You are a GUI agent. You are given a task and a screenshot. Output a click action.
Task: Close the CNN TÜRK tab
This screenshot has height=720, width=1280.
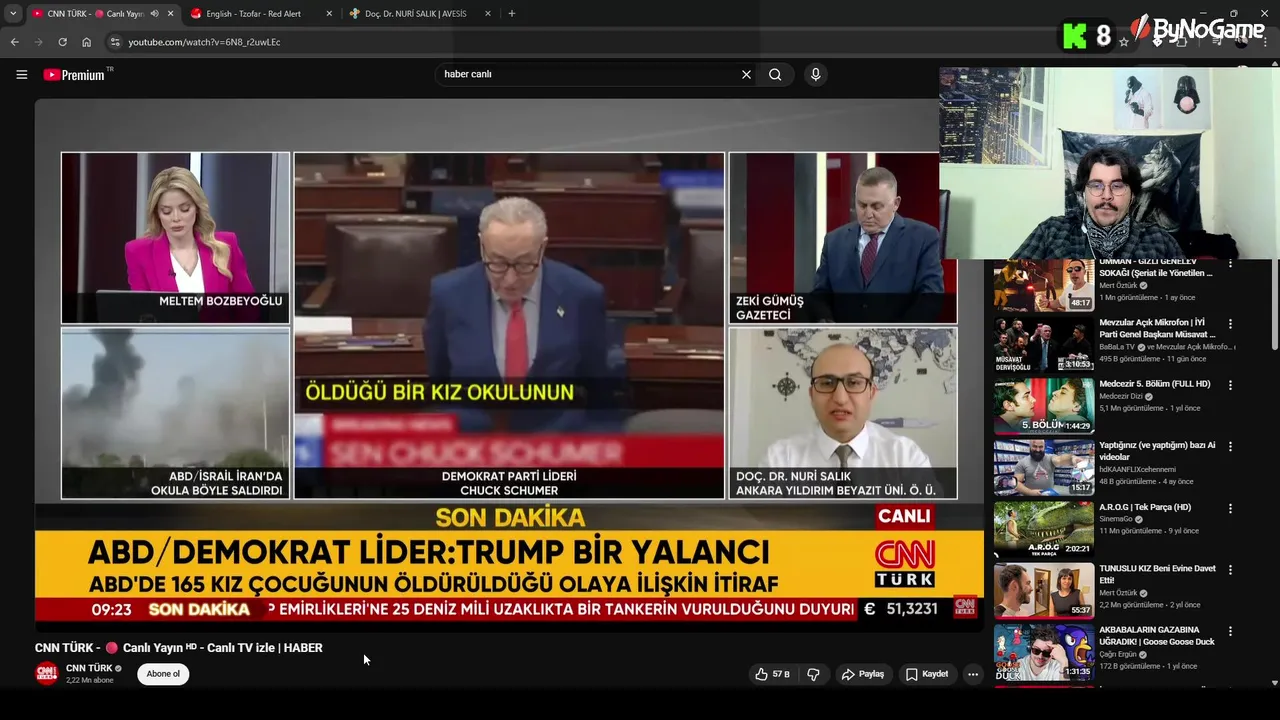[x=170, y=14]
